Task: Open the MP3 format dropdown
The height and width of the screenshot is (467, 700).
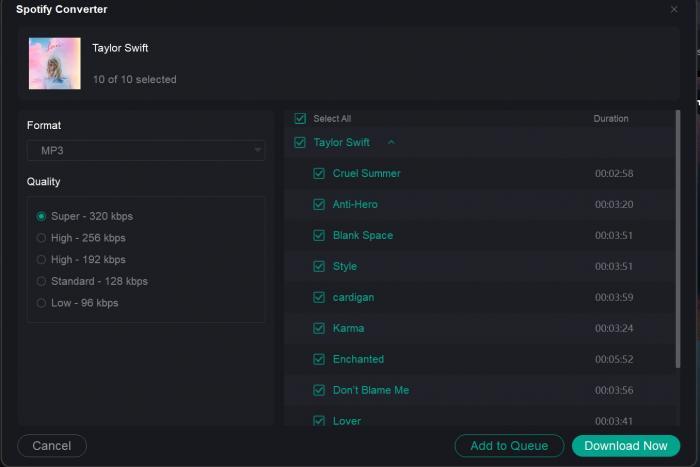Action: point(146,151)
